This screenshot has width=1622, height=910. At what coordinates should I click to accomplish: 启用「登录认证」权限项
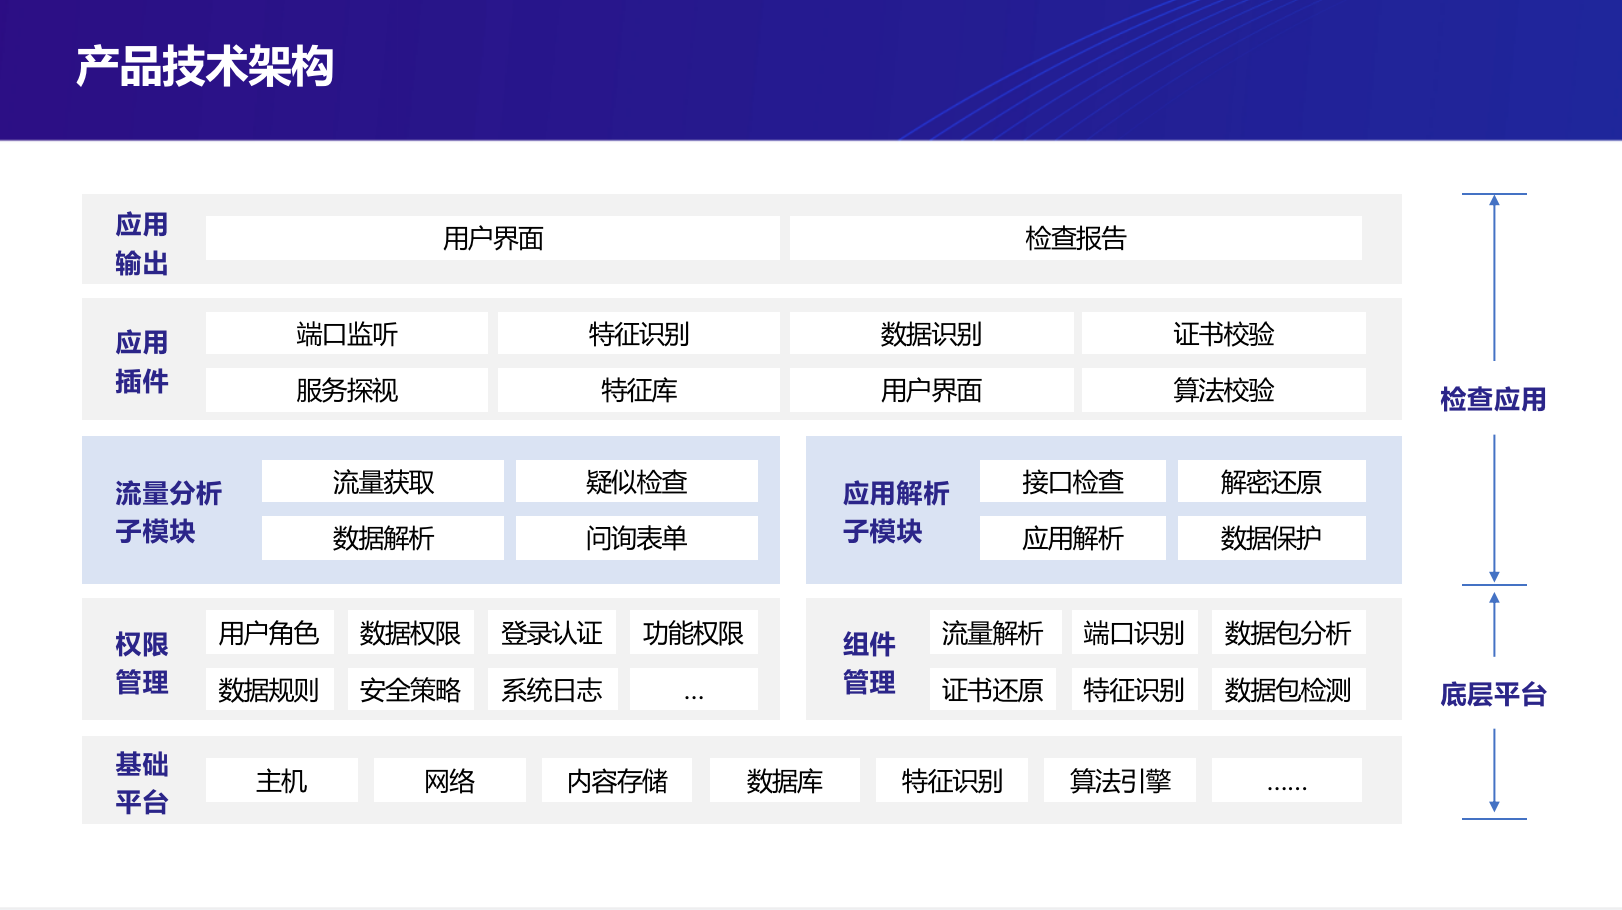[x=553, y=632]
